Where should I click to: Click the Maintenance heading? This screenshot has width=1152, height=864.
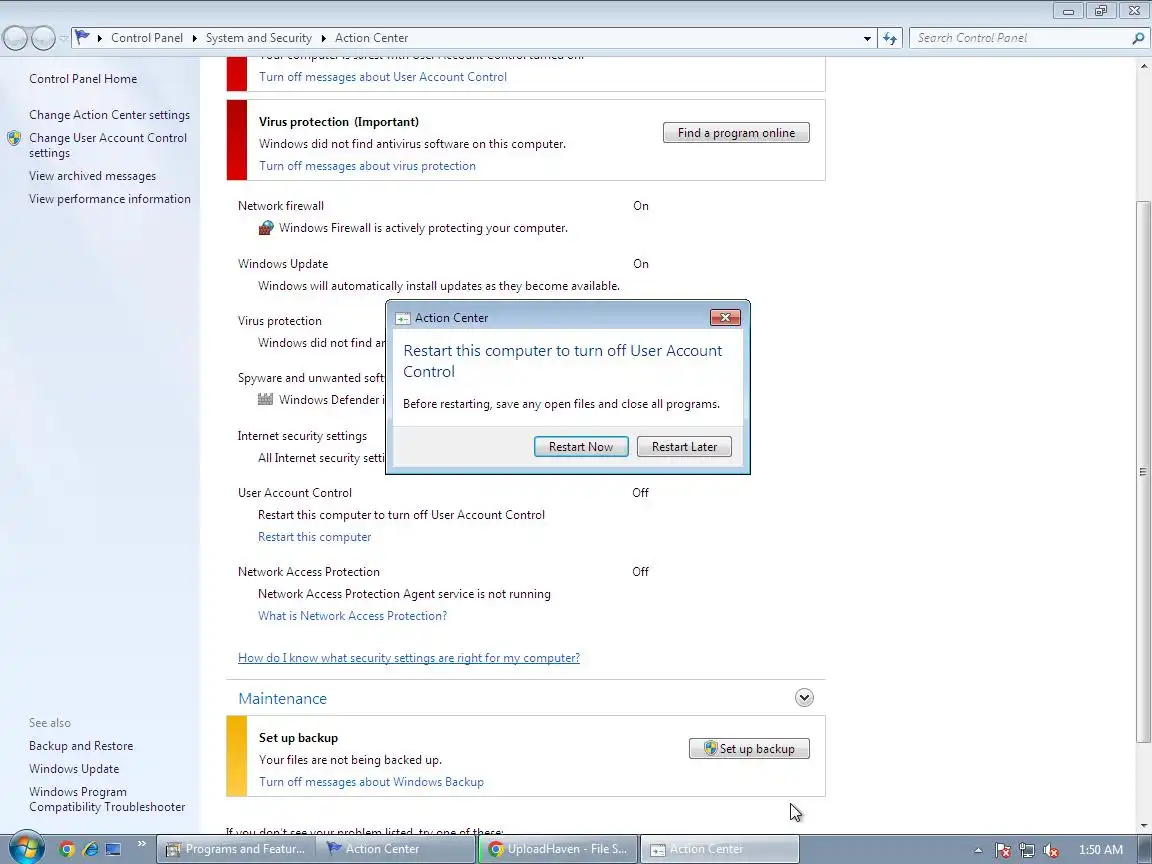tap(282, 699)
